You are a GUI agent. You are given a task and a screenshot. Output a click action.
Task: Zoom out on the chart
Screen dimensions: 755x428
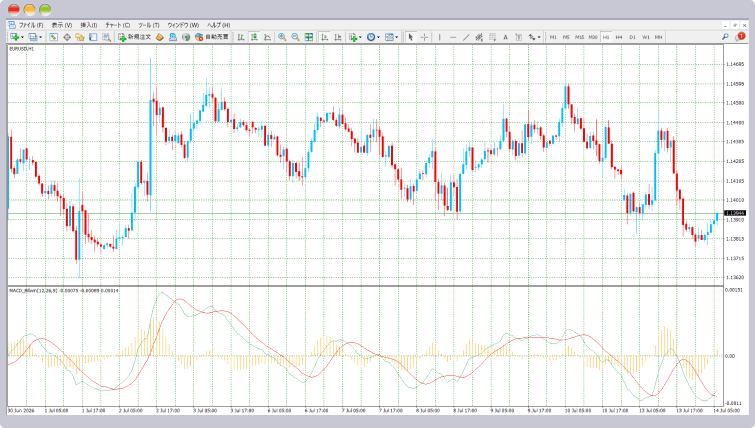(295, 37)
